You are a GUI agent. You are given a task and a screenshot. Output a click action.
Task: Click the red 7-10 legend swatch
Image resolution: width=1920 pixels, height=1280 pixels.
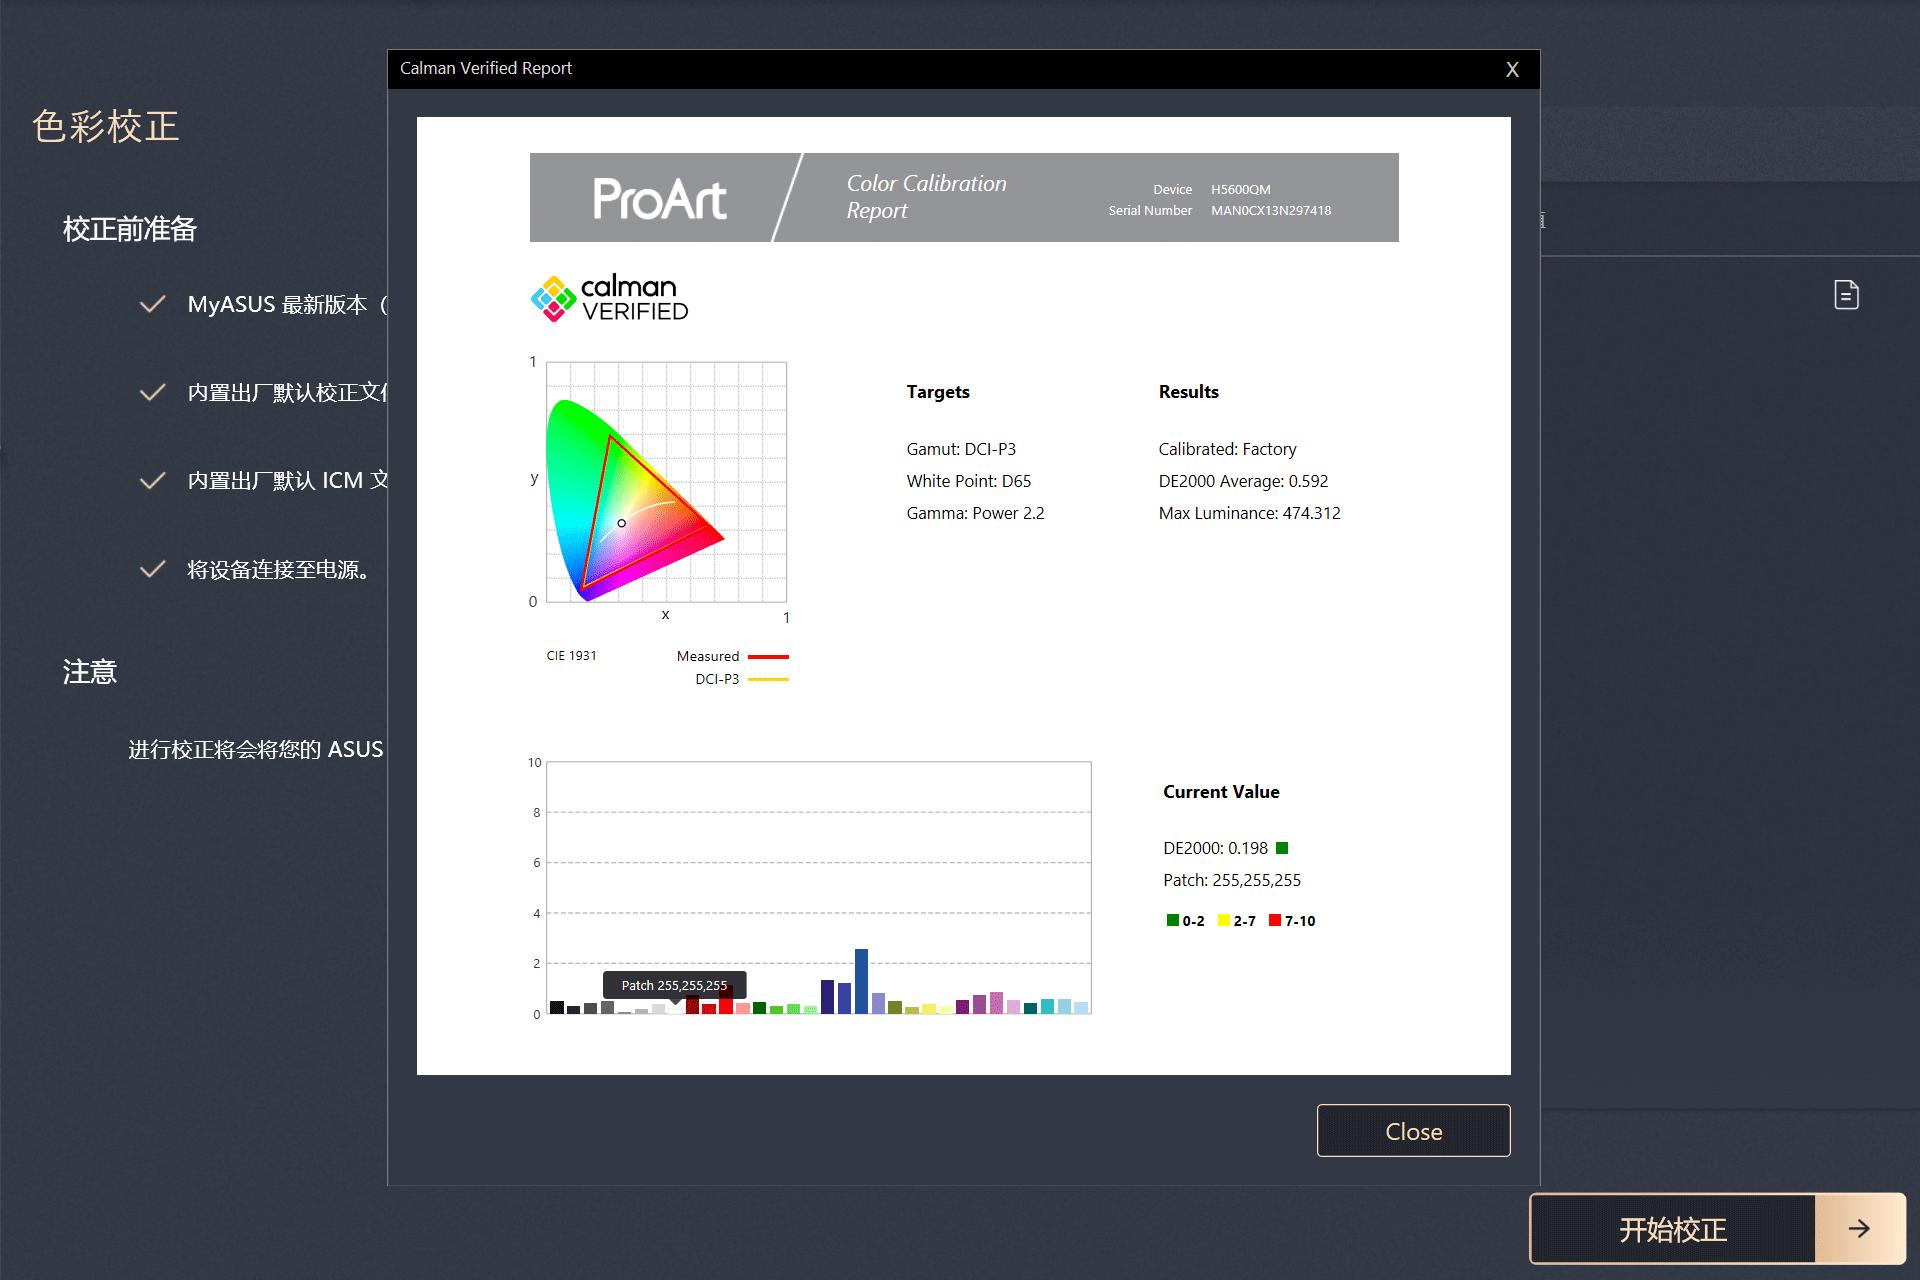pos(1275,920)
